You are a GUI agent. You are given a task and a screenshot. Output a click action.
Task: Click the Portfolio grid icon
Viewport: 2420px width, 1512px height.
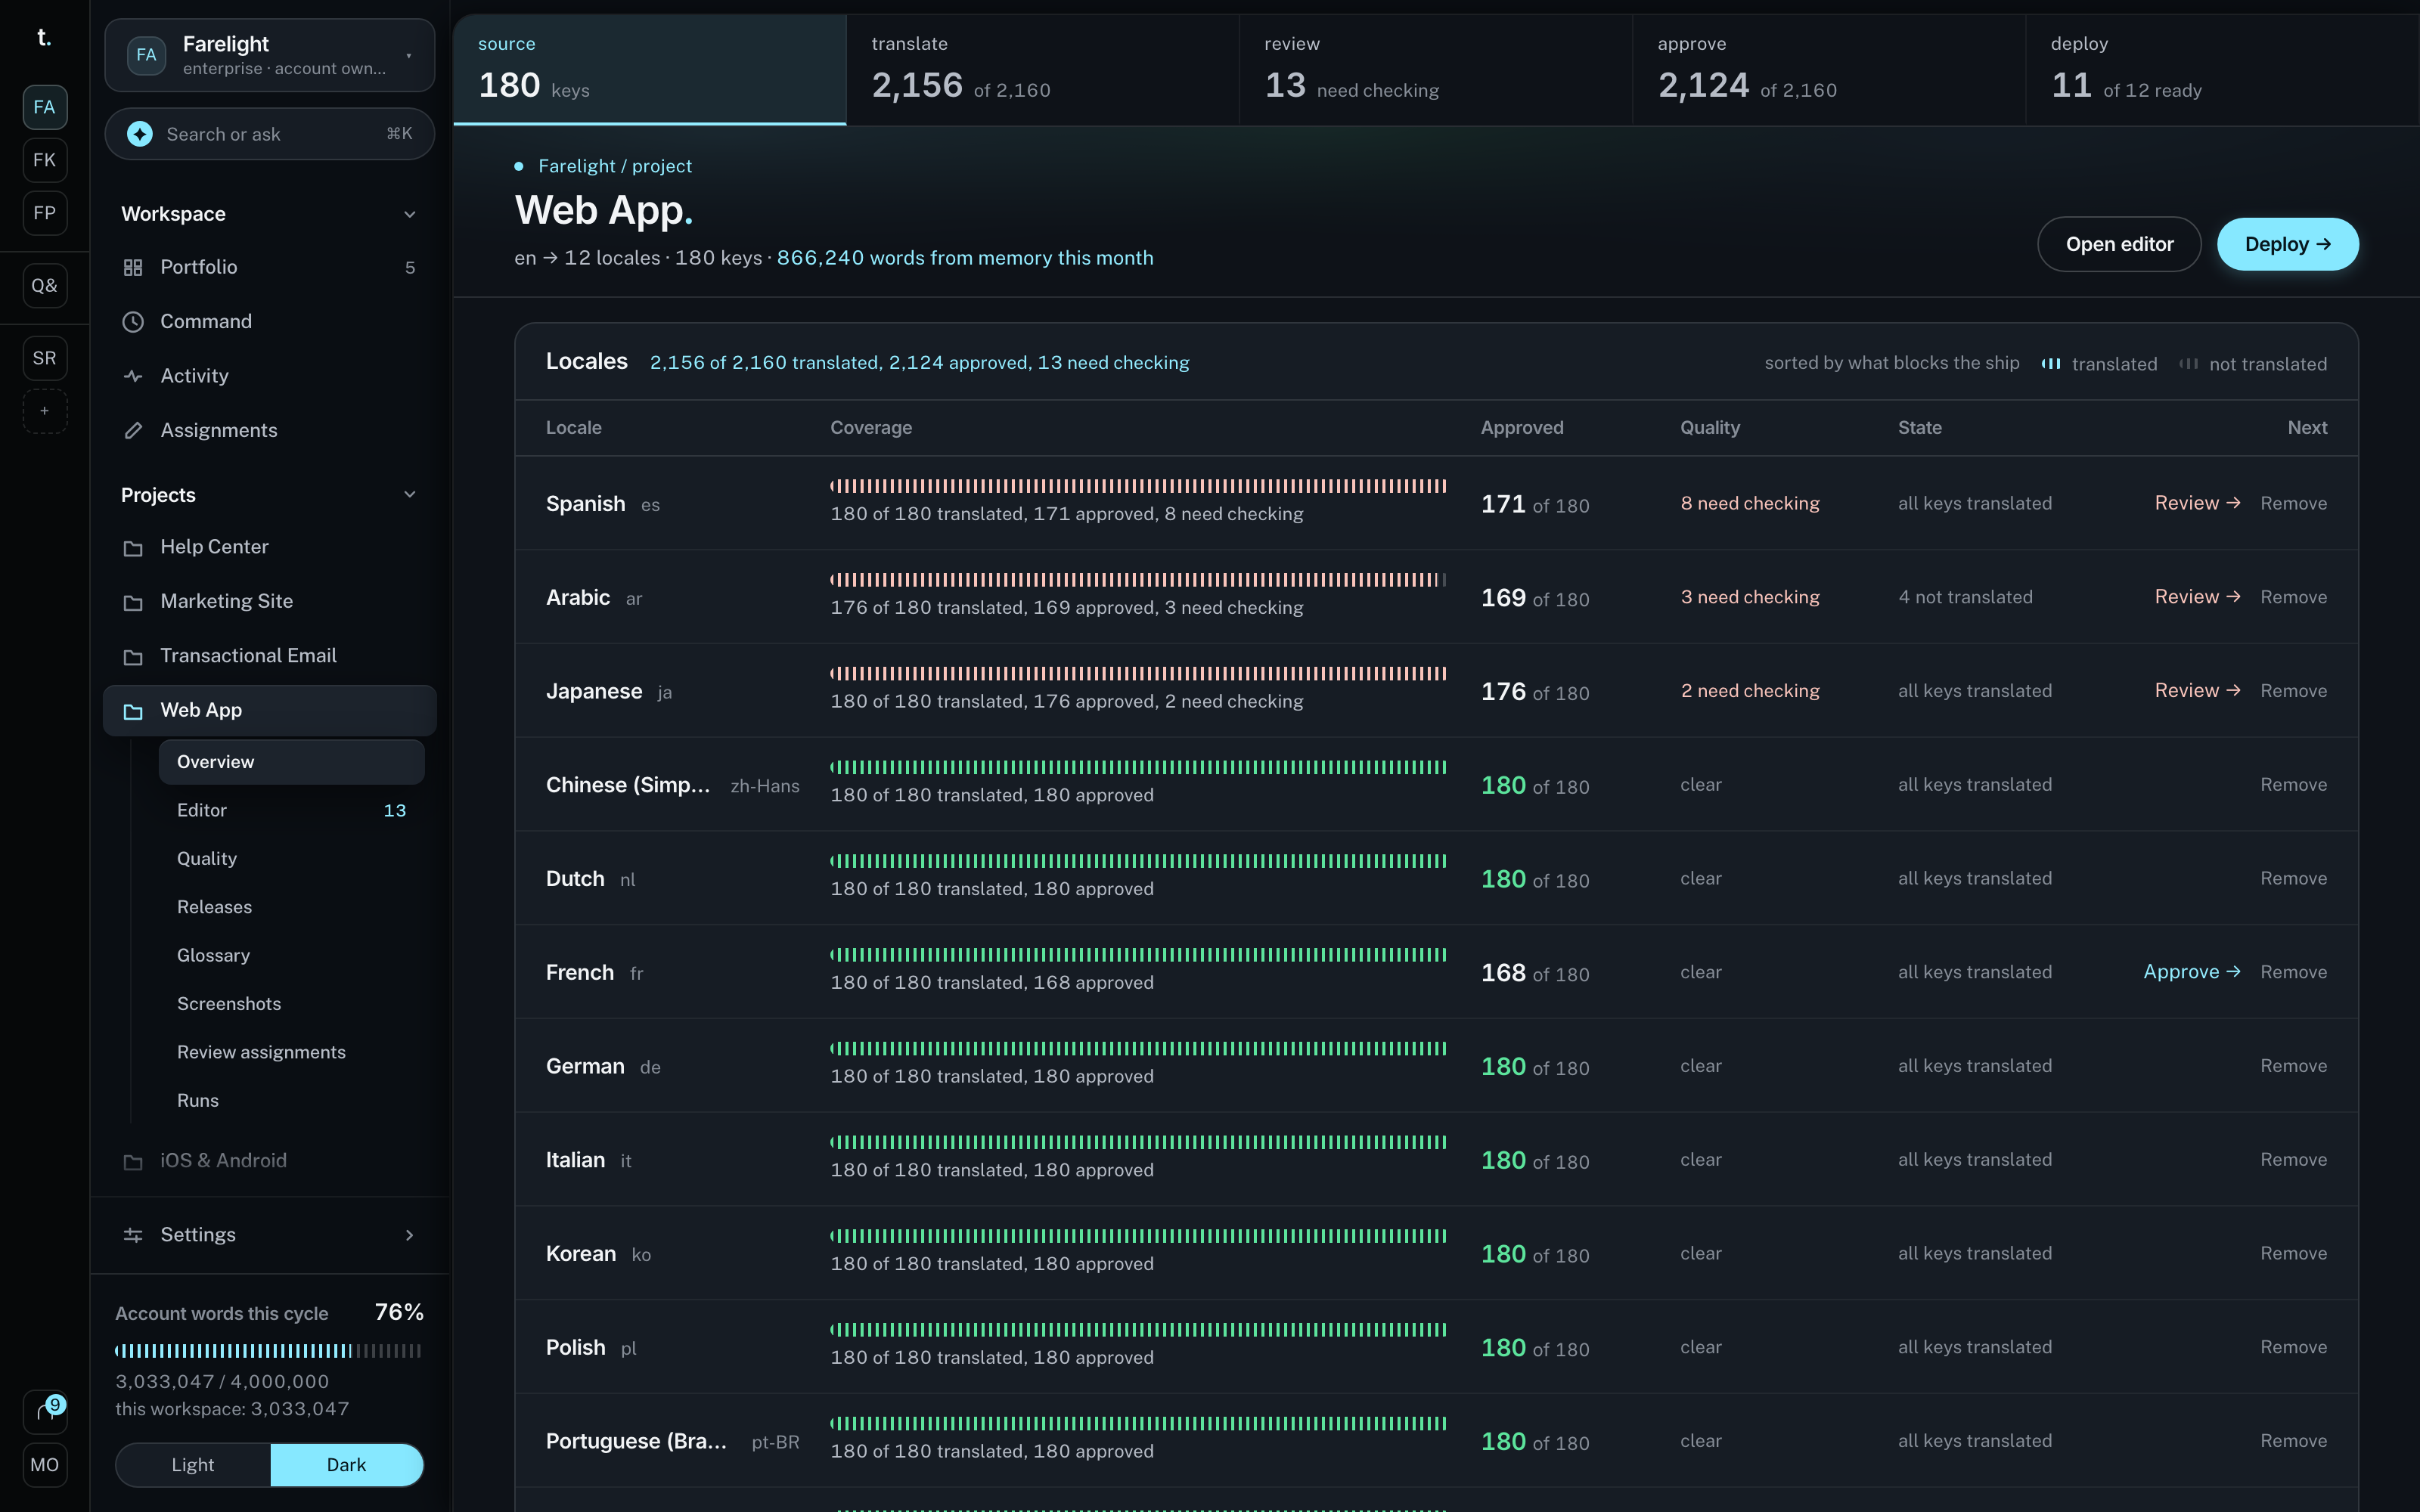[x=133, y=267]
